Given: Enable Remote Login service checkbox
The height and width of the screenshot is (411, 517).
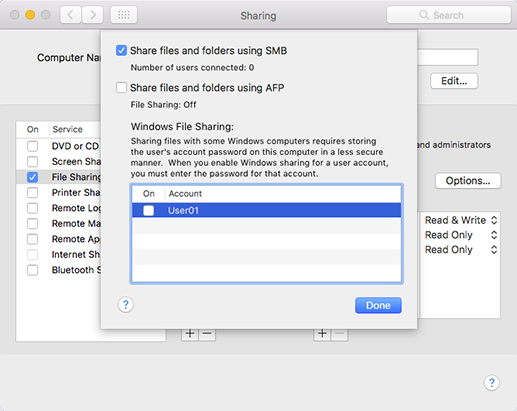Looking at the screenshot, I should pos(32,208).
